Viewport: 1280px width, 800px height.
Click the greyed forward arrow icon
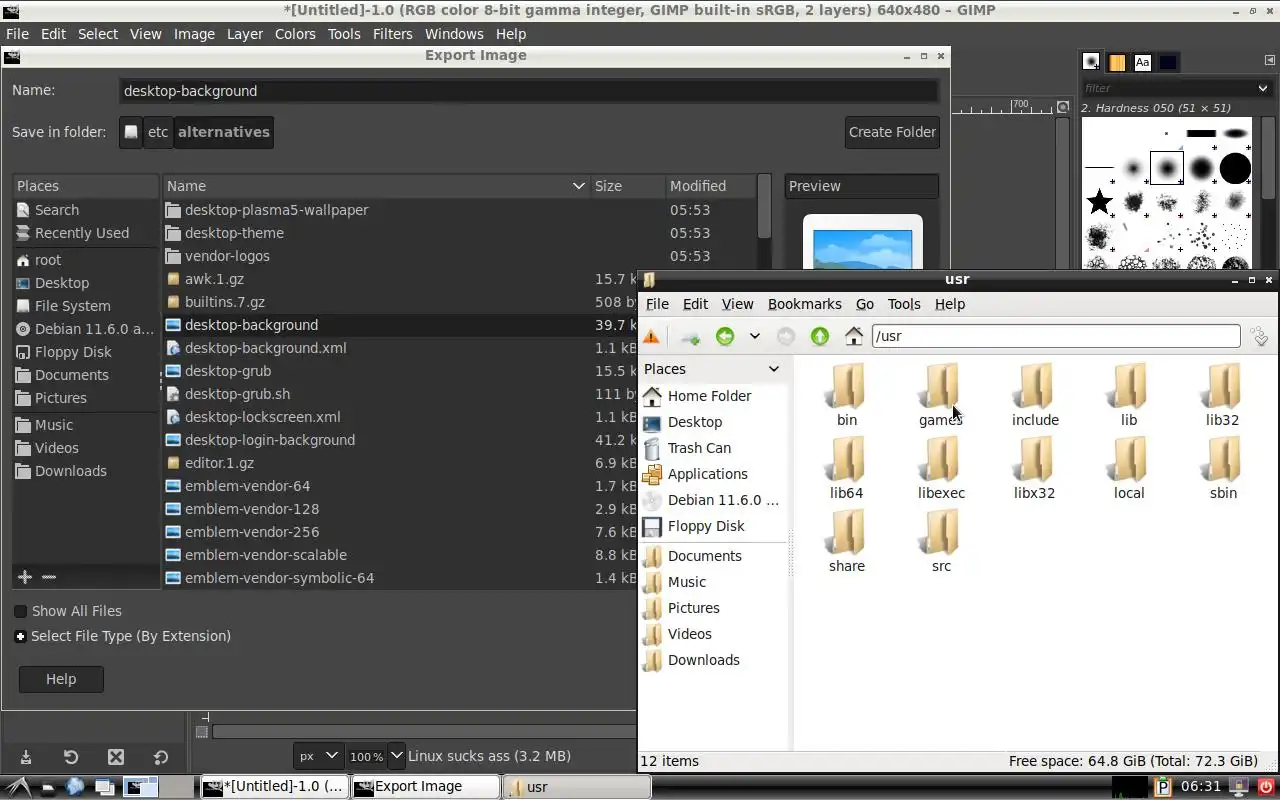point(786,337)
